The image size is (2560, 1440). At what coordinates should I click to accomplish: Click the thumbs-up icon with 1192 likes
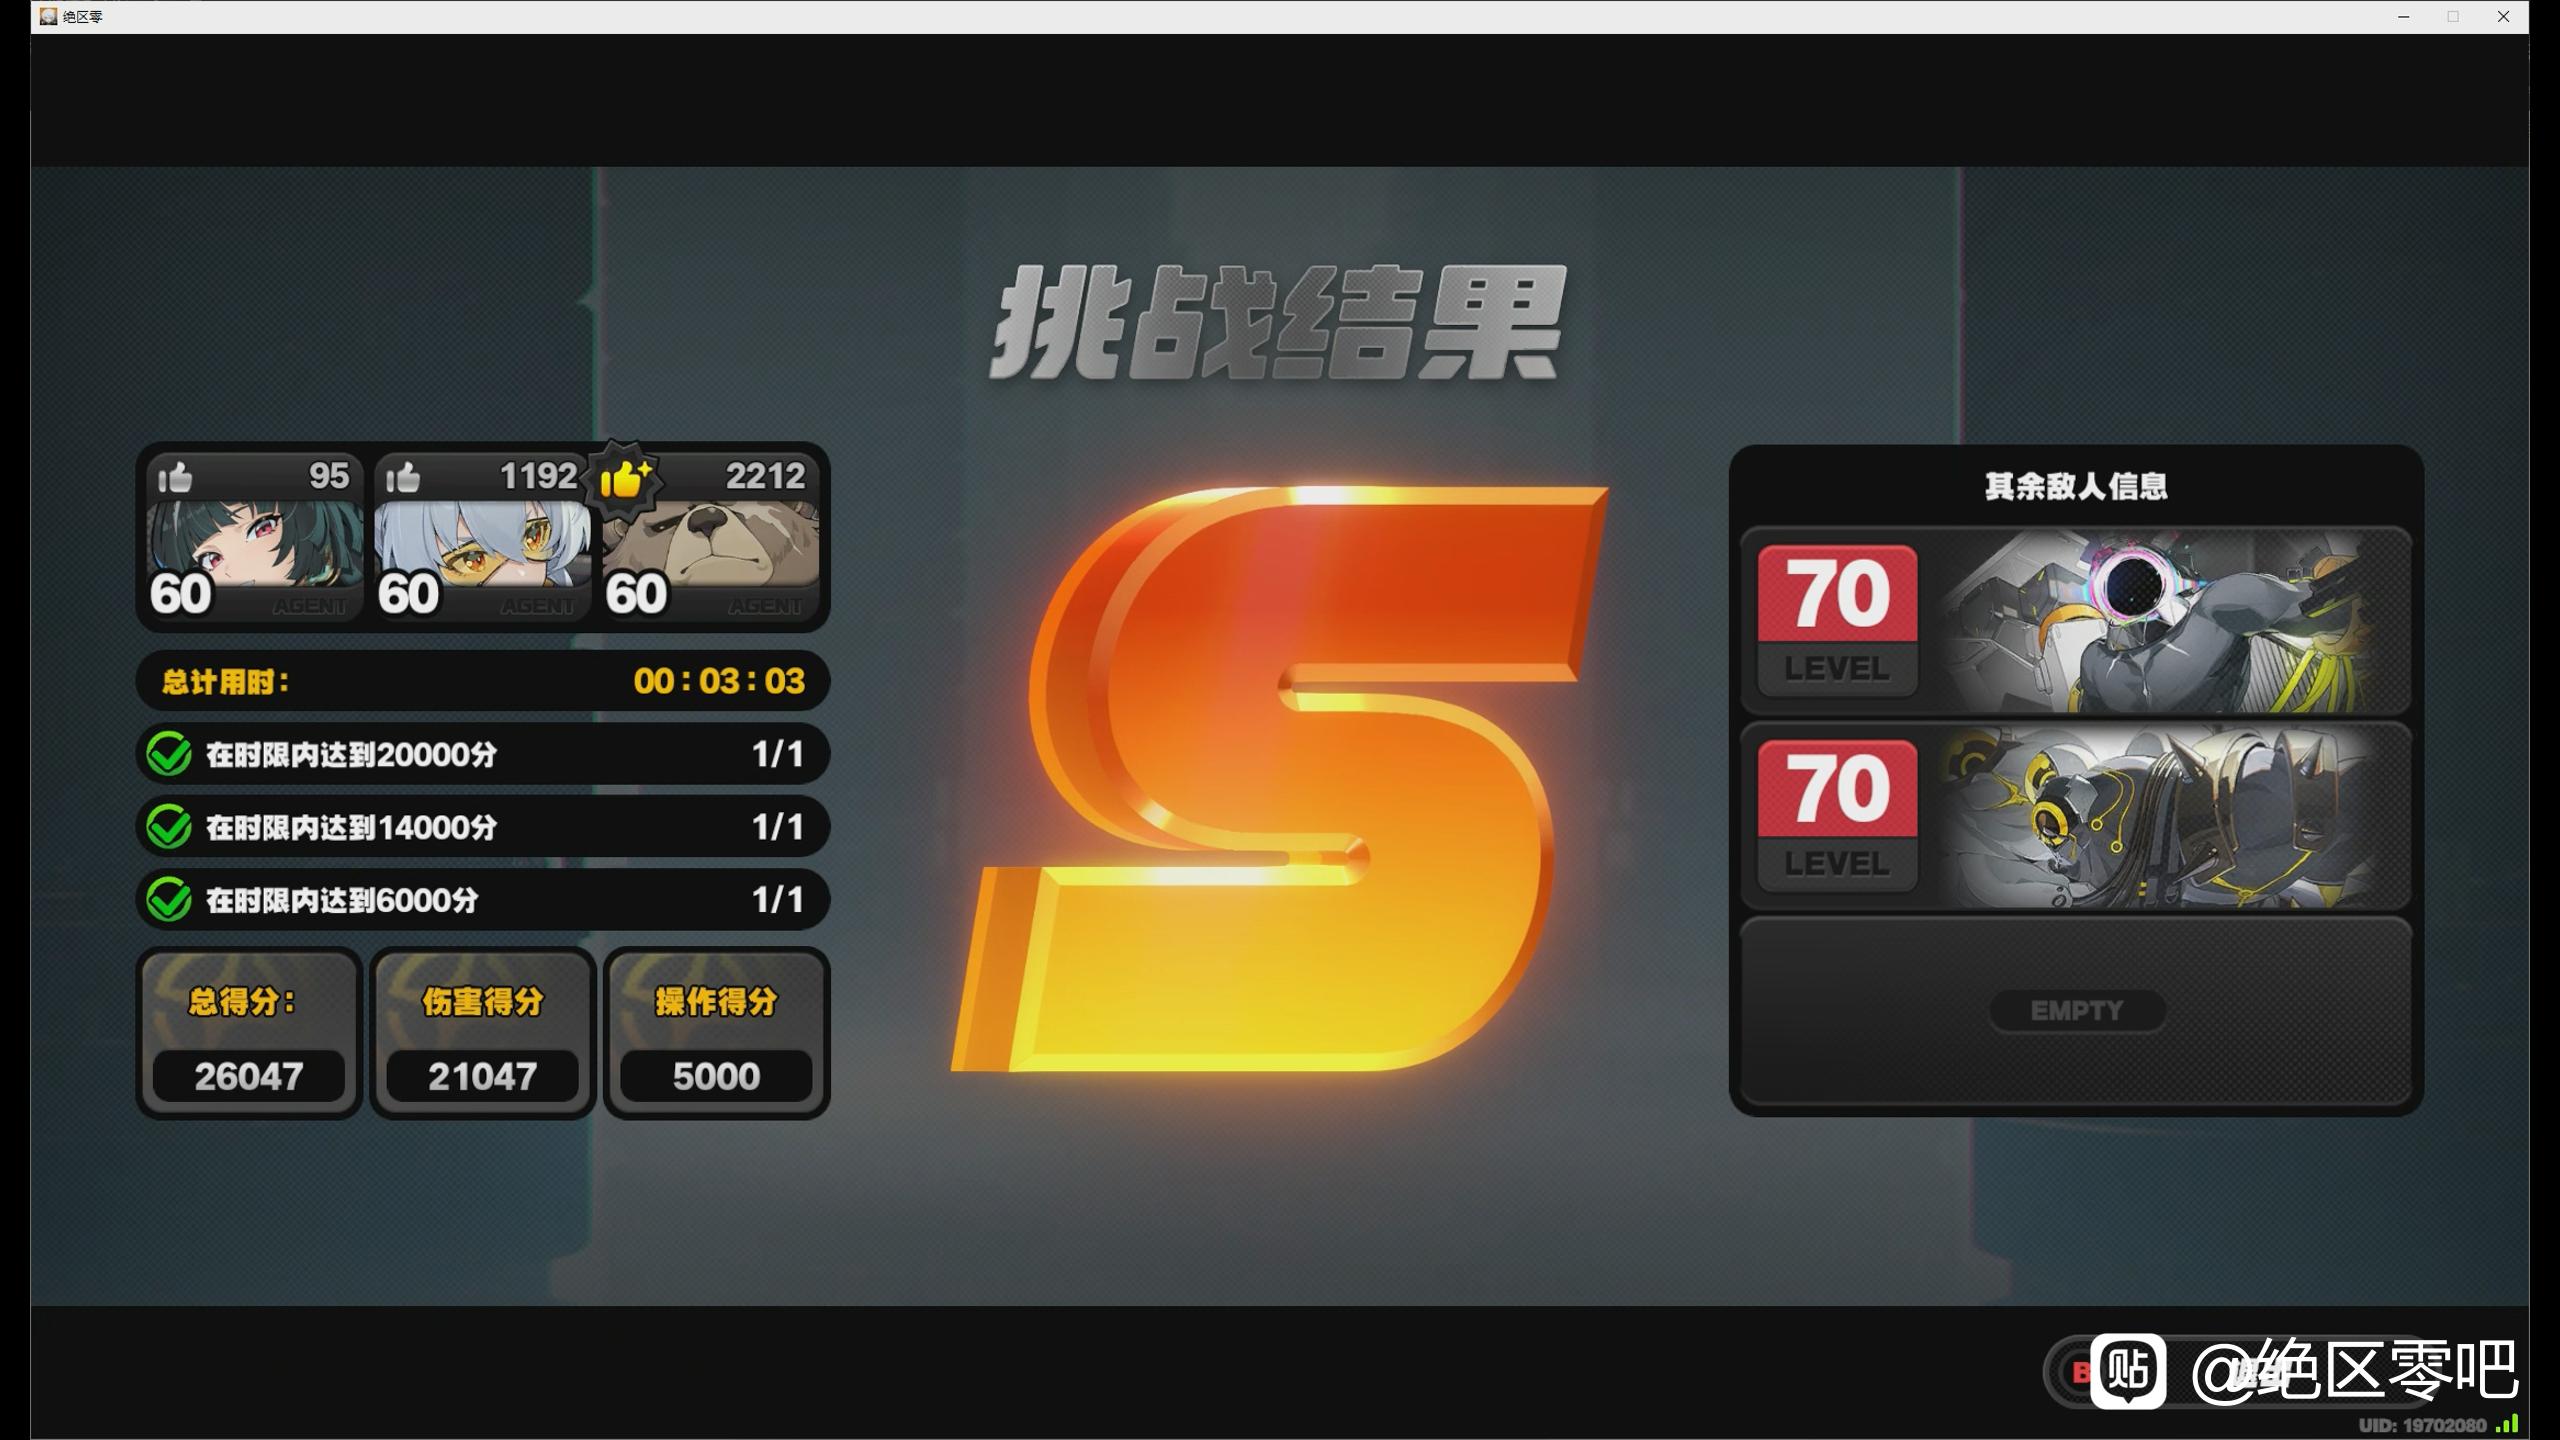click(x=403, y=477)
